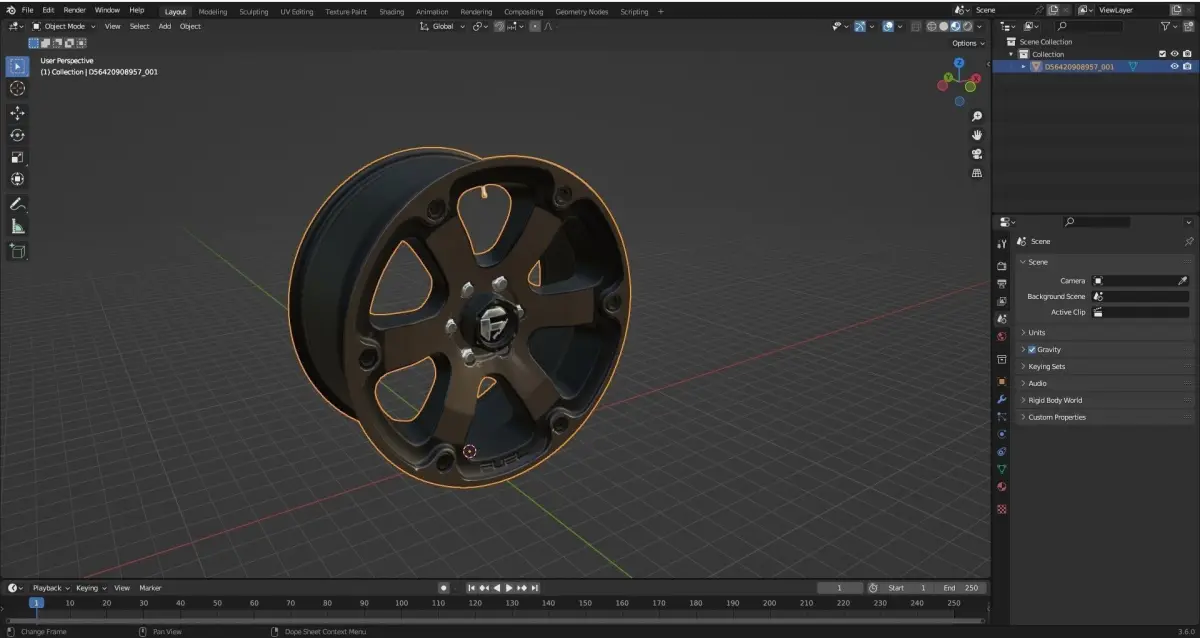Play the animation forward
1200x638 pixels.
pyautogui.click(x=509, y=588)
